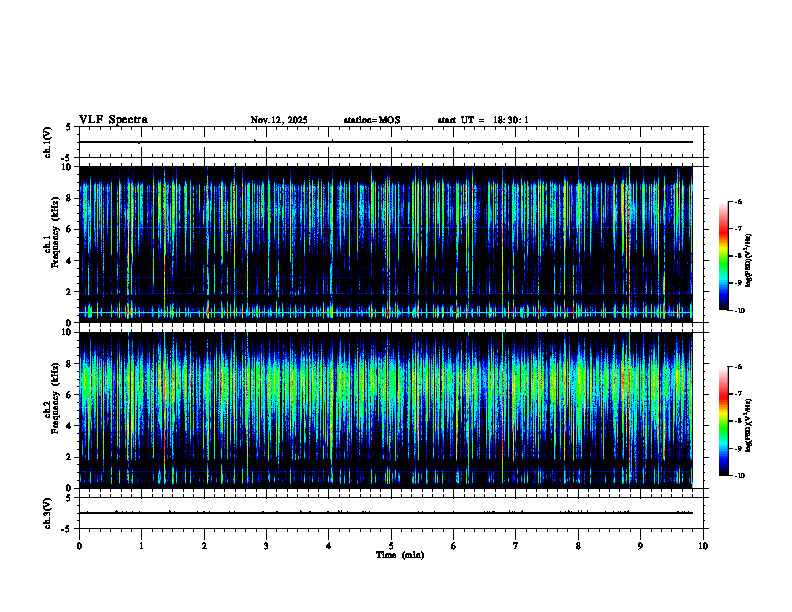Click the "2" kHz tick on ch.1 frequency axis

coord(70,292)
